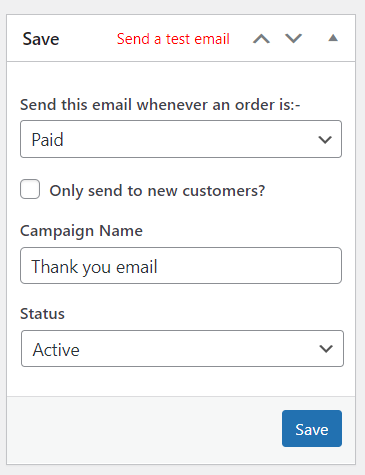The image size is (365, 475).
Task: Open the Status dropdown showing Active
Action: [x=182, y=349]
